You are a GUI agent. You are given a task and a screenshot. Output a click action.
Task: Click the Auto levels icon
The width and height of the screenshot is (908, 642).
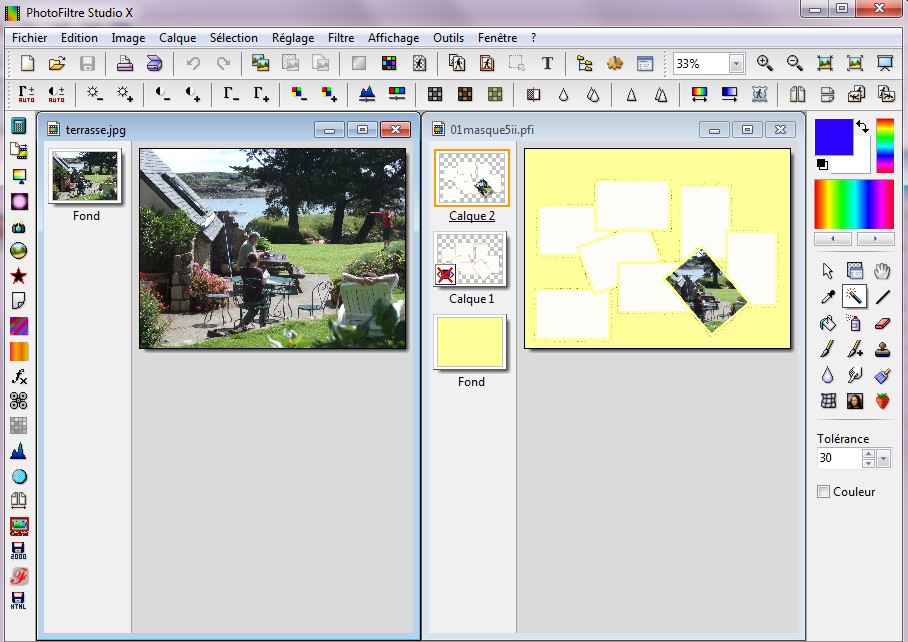point(26,94)
